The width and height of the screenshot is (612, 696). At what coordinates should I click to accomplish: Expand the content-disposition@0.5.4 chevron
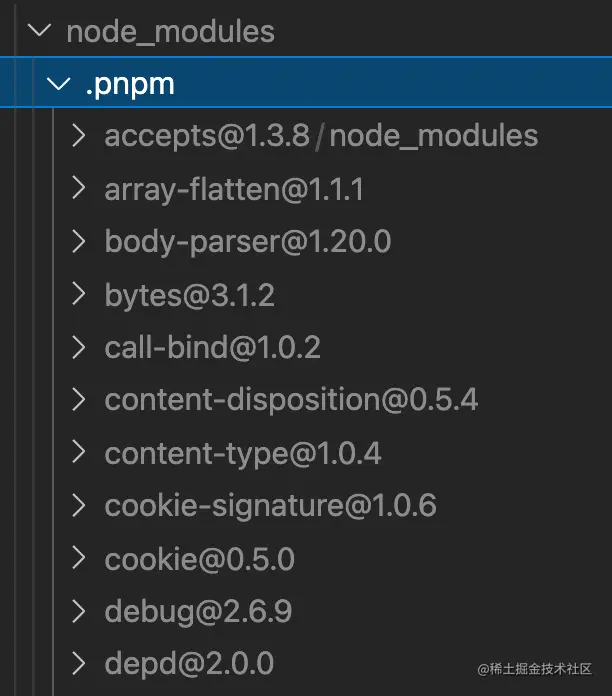(x=79, y=399)
